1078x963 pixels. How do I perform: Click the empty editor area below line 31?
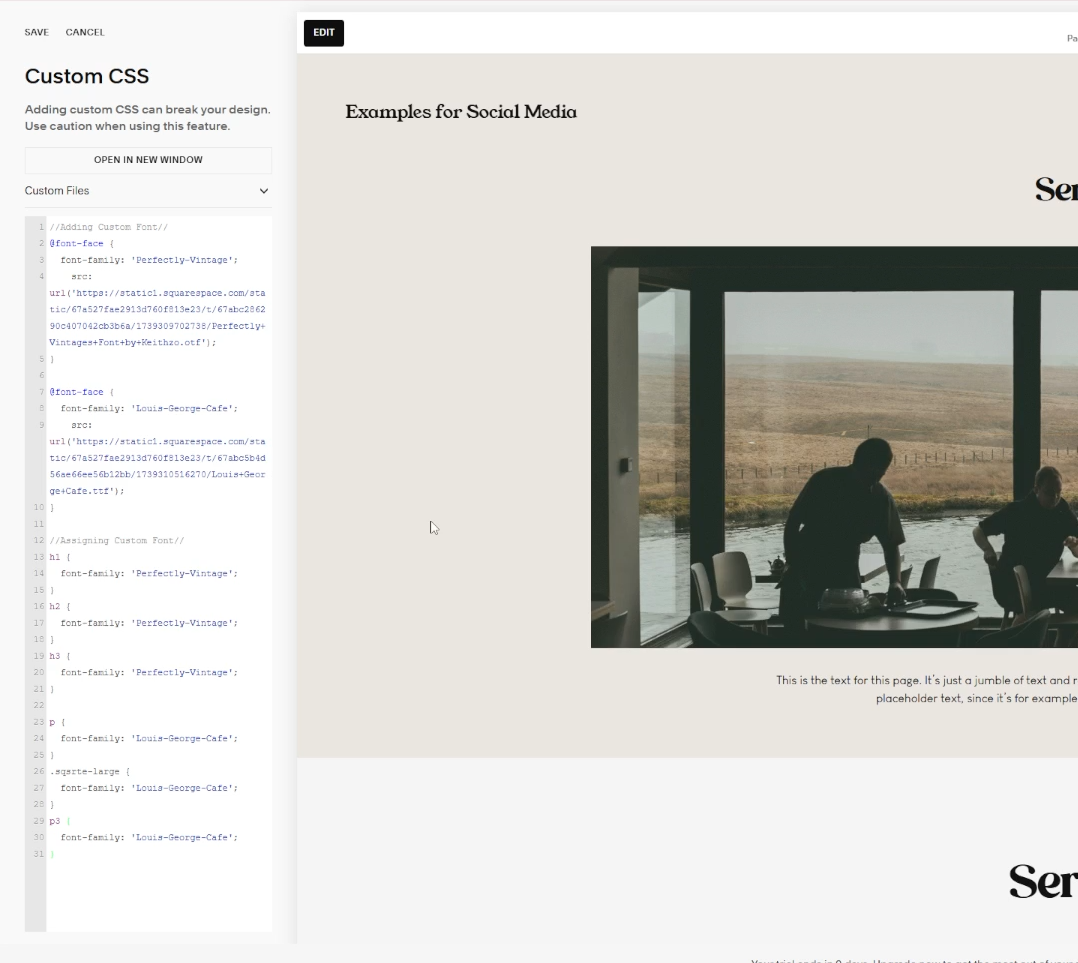tap(160, 897)
